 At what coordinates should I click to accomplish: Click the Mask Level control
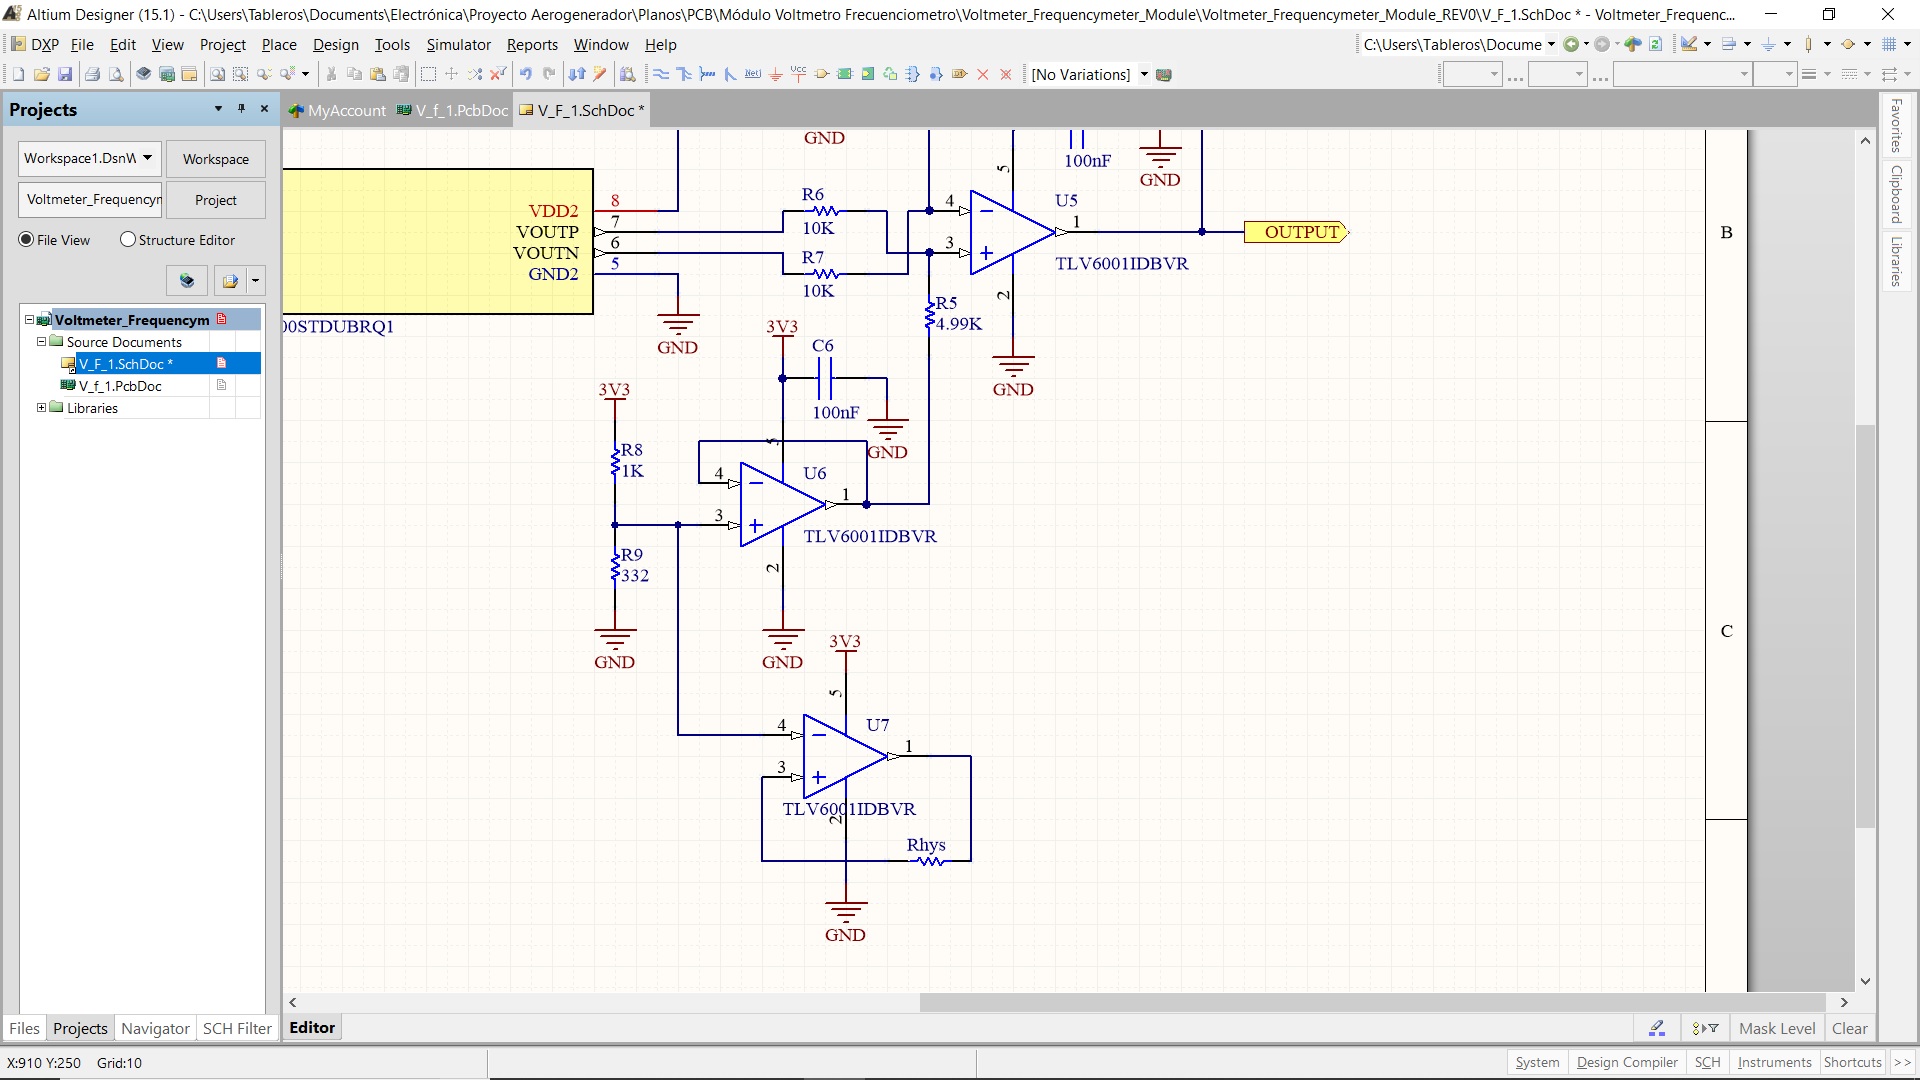point(1776,1028)
